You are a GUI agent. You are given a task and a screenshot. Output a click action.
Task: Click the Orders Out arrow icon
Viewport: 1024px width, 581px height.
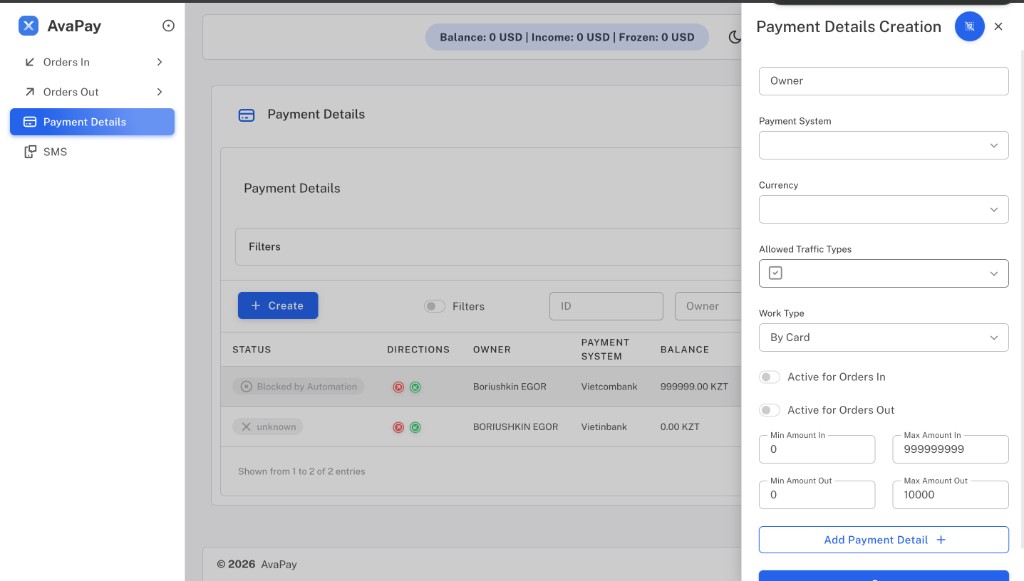29,92
